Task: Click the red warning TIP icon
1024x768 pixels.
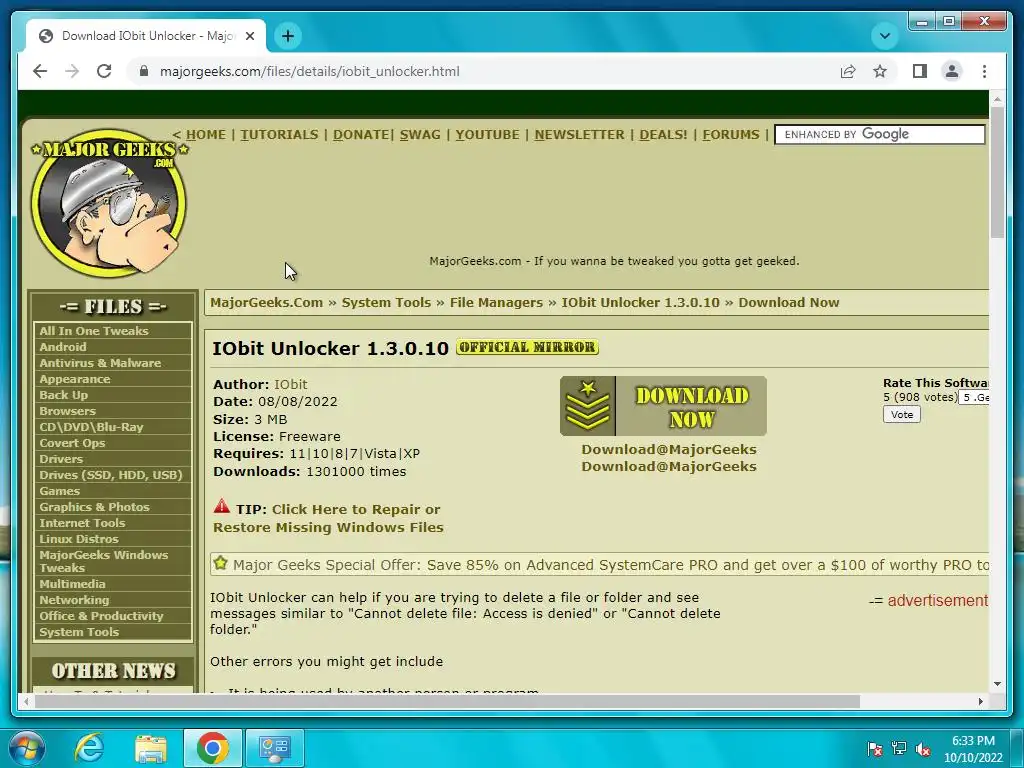Action: coord(221,507)
